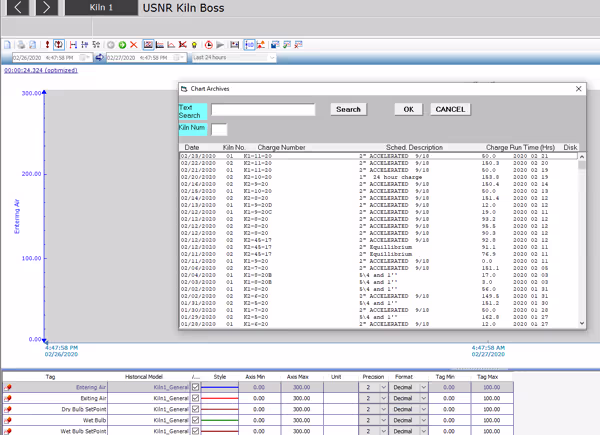This screenshot has width=600, height=435.
Task: Click the red vertical marker icon
Action: tap(47, 45)
